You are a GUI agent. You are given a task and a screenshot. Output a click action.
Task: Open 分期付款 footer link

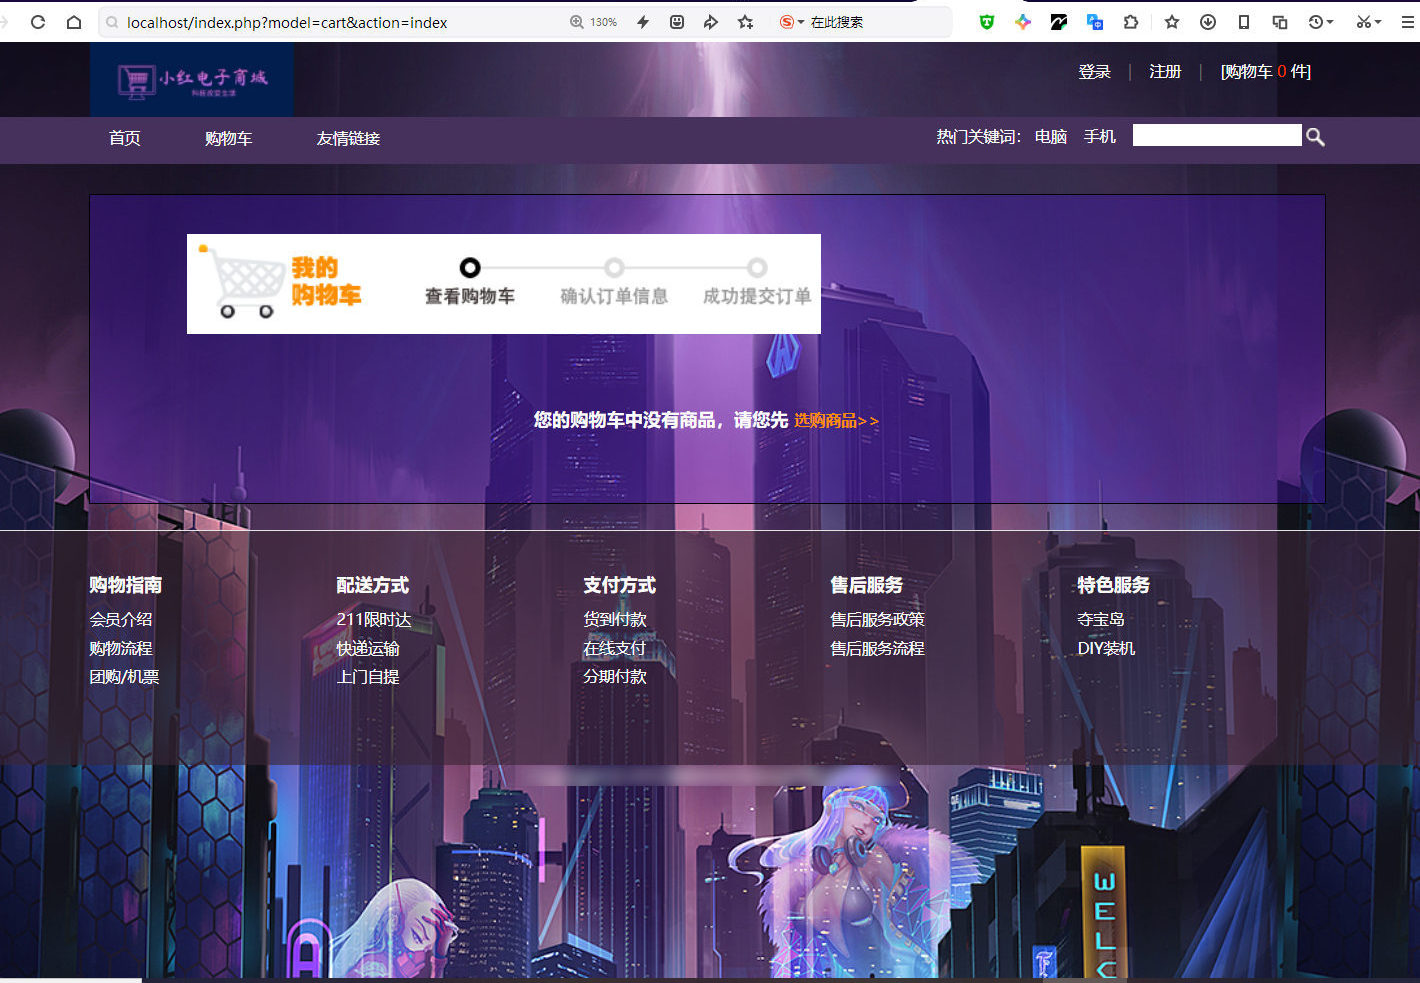click(615, 677)
